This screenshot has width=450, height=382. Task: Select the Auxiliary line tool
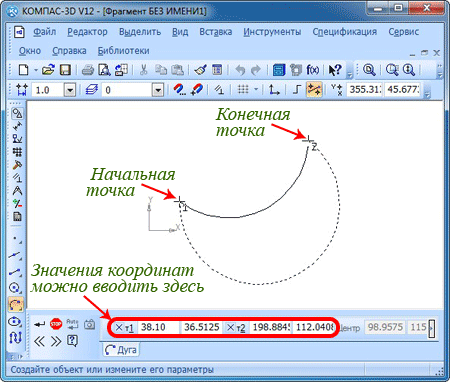point(16,255)
